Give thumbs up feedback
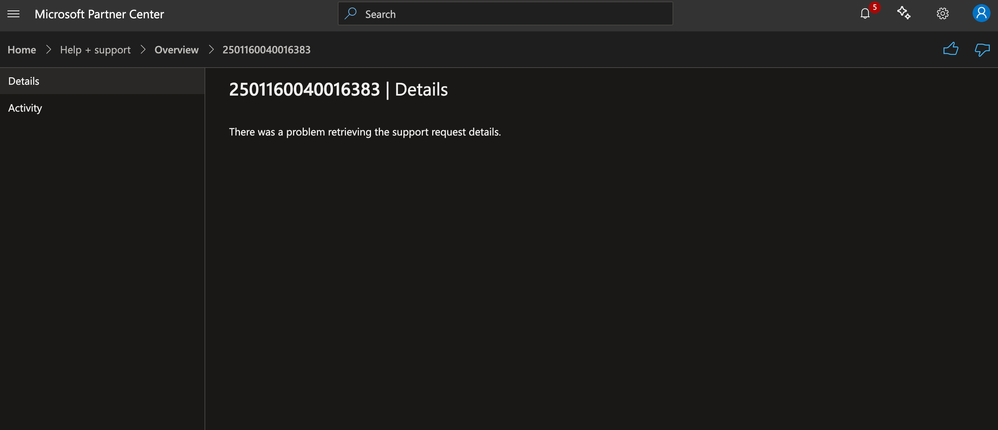Viewport: 998px width, 430px height. tap(950, 49)
